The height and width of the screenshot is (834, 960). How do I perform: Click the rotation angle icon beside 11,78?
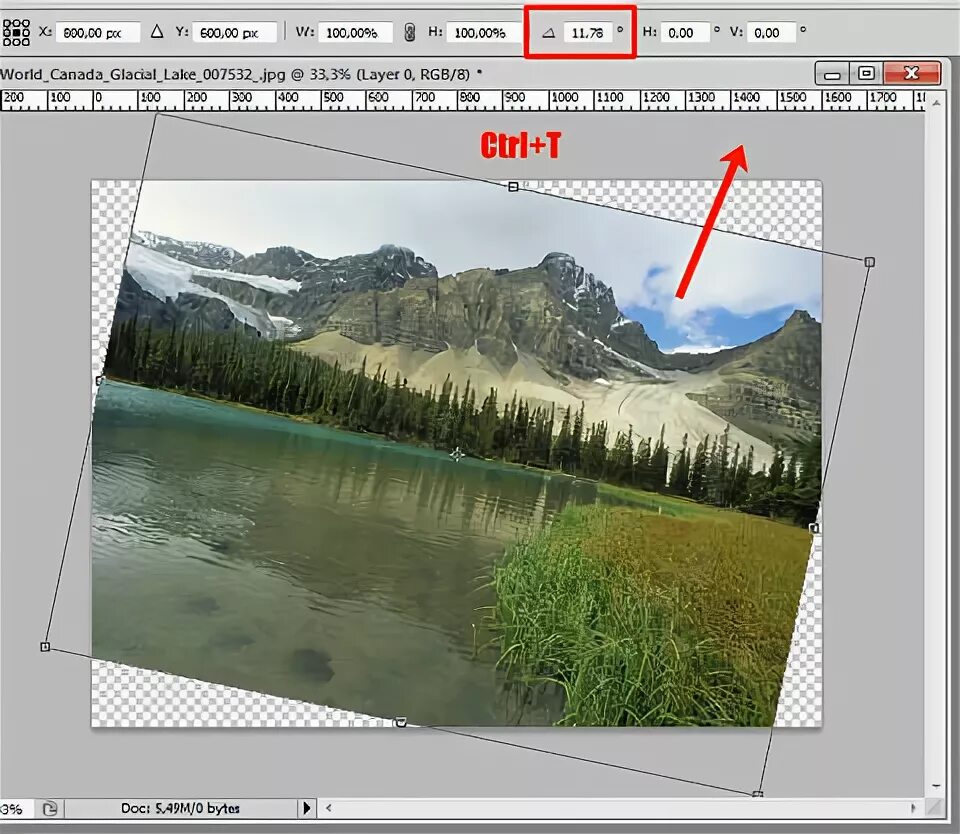[x=549, y=33]
